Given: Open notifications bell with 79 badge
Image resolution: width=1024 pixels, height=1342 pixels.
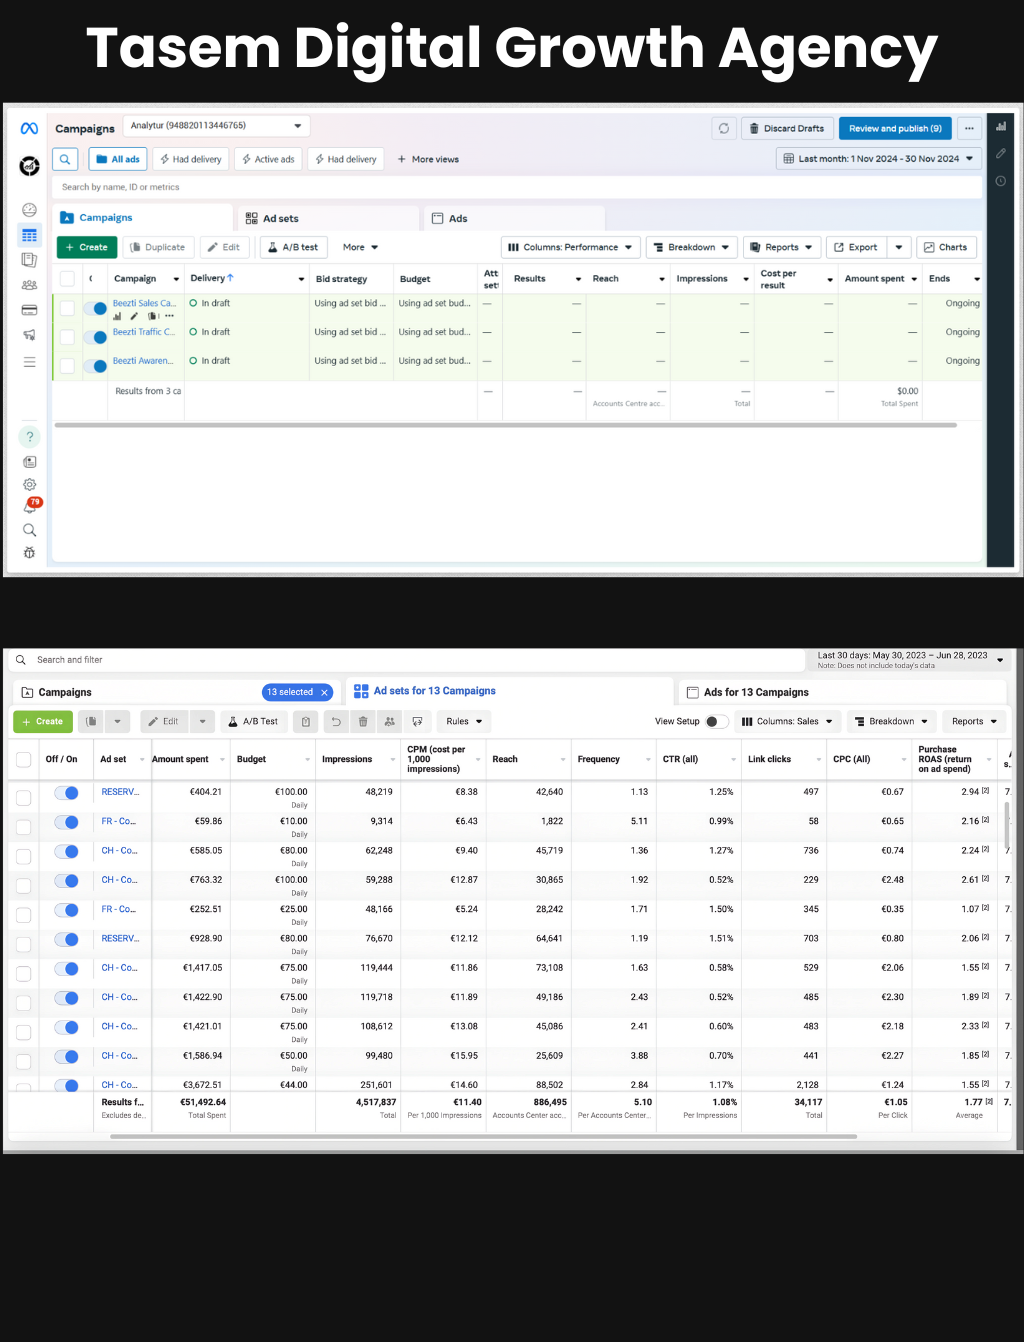Looking at the screenshot, I should [x=30, y=506].
